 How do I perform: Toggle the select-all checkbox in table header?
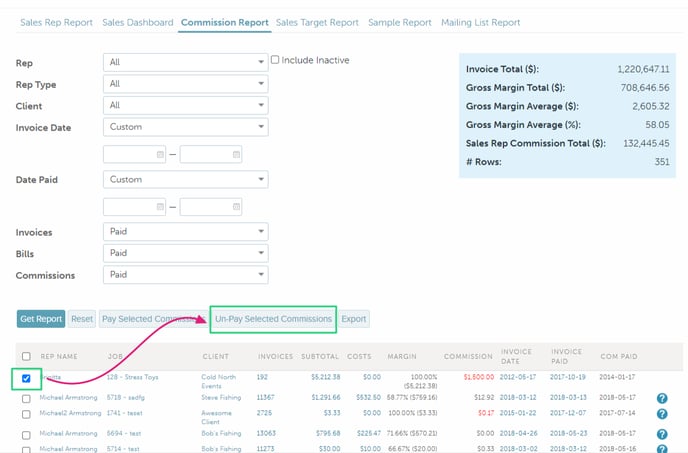(x=26, y=357)
